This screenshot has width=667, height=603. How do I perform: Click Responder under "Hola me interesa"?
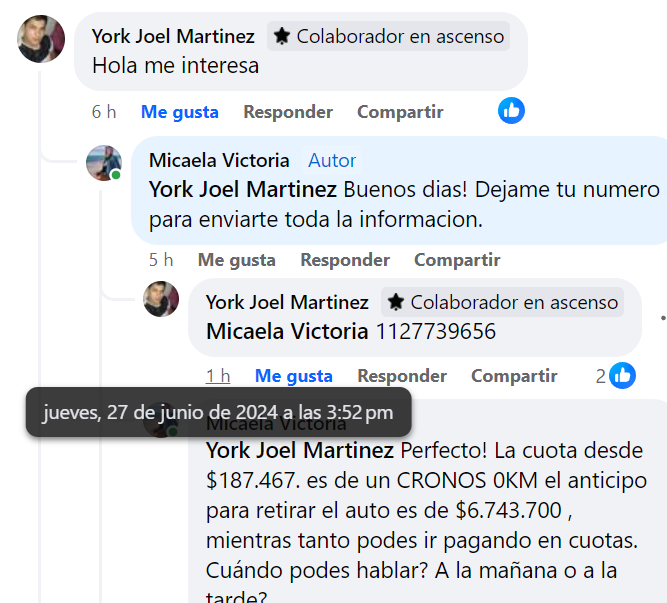click(x=288, y=112)
